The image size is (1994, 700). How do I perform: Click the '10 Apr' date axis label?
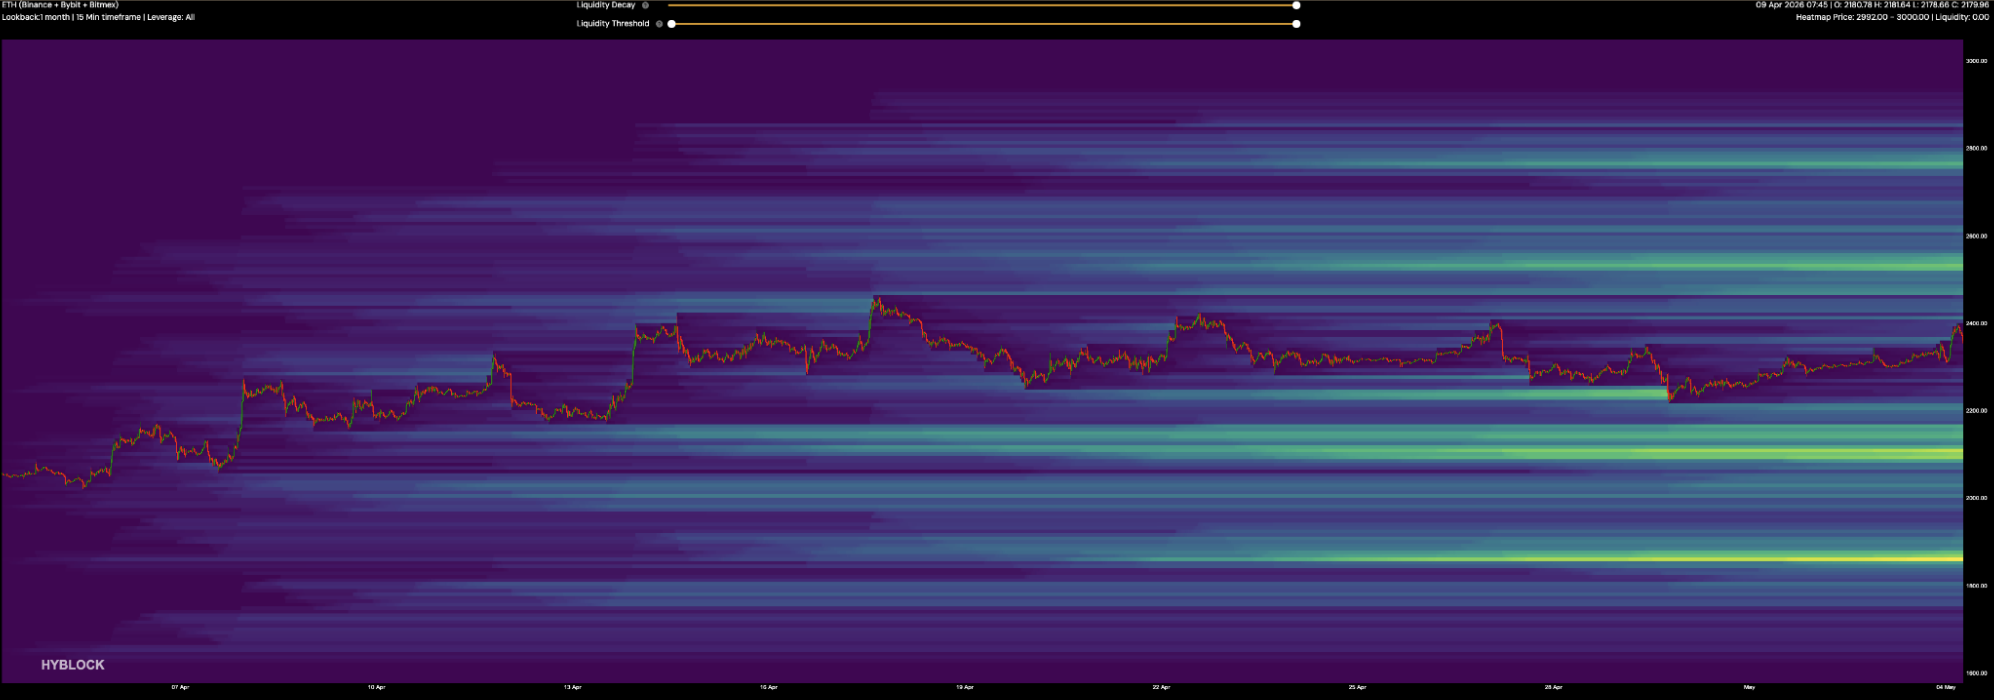pos(376,688)
